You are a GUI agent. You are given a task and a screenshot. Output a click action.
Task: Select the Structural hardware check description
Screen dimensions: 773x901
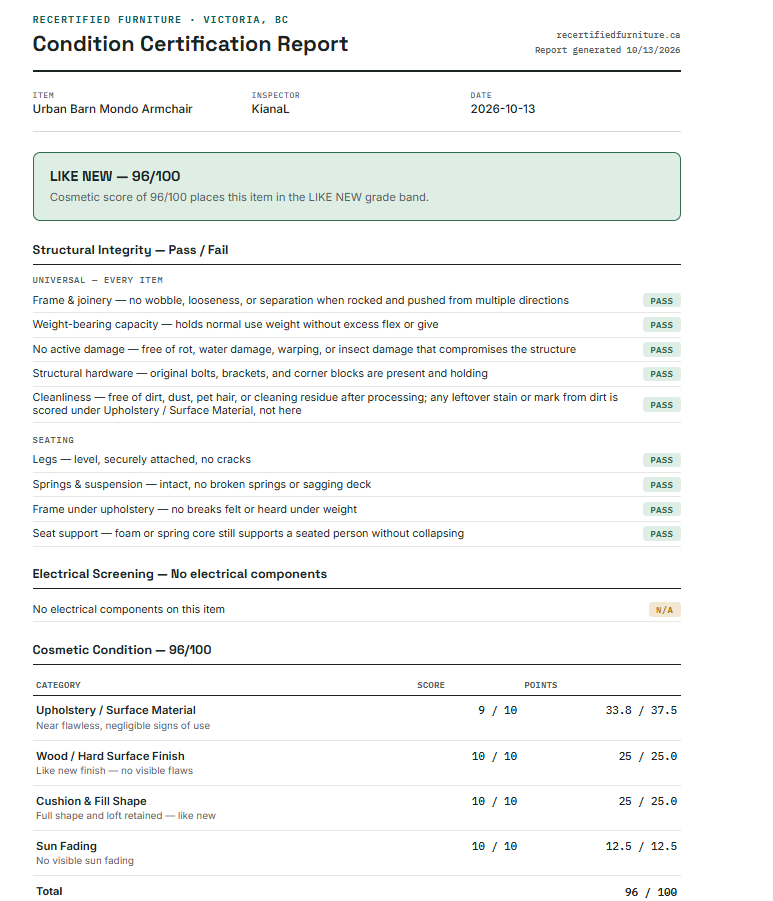[x=260, y=373]
